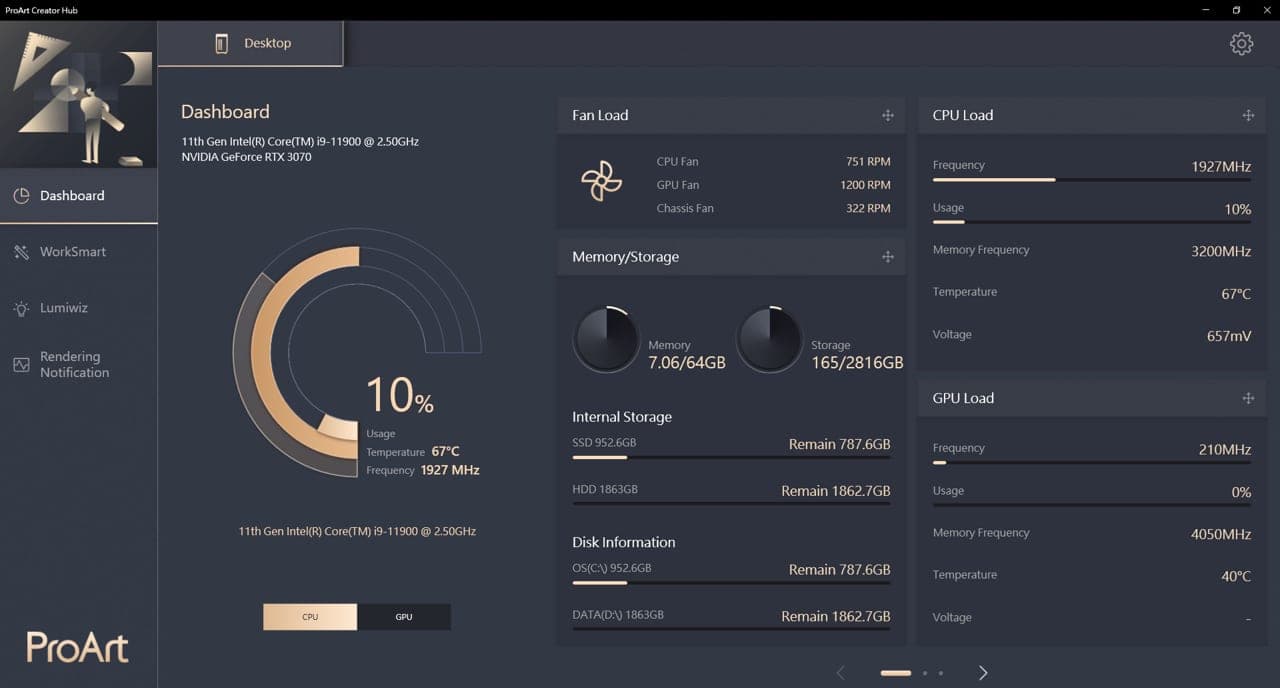Click the circular CPU usage gauge
1280x688 pixels.
click(357, 353)
